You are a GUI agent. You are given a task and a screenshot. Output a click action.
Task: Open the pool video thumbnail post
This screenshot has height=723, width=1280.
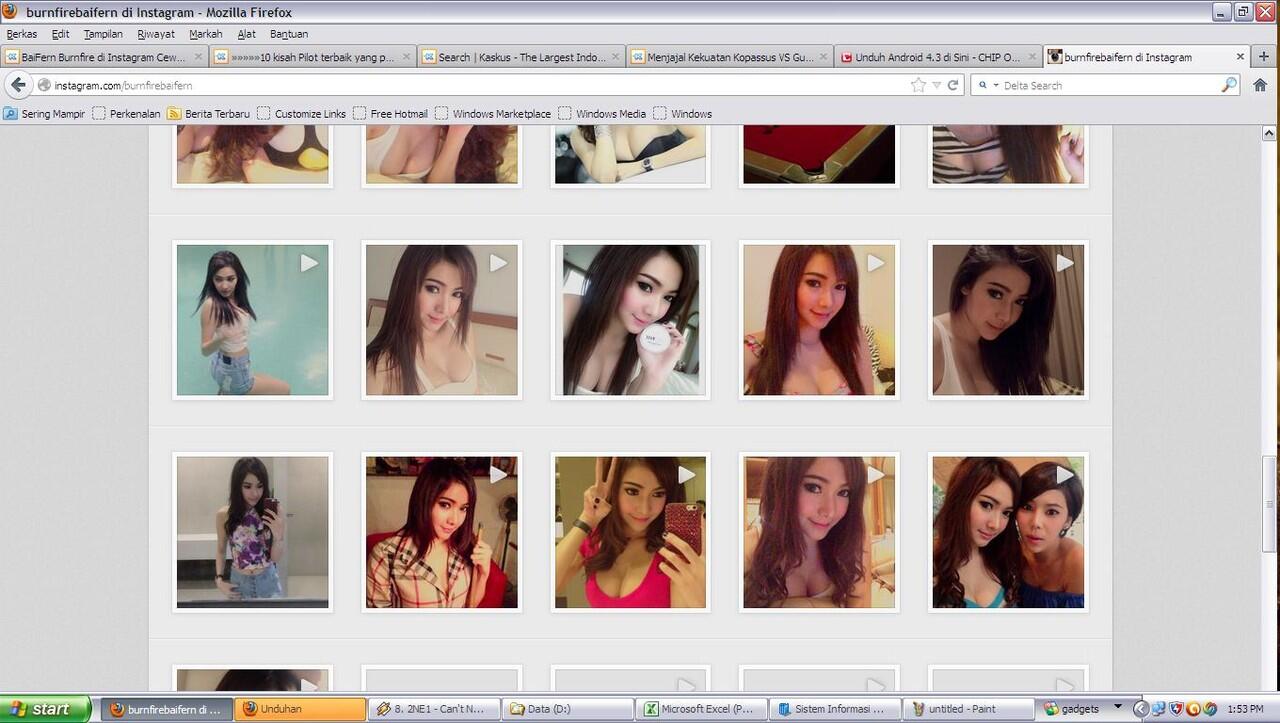pyautogui.click(x=252, y=320)
